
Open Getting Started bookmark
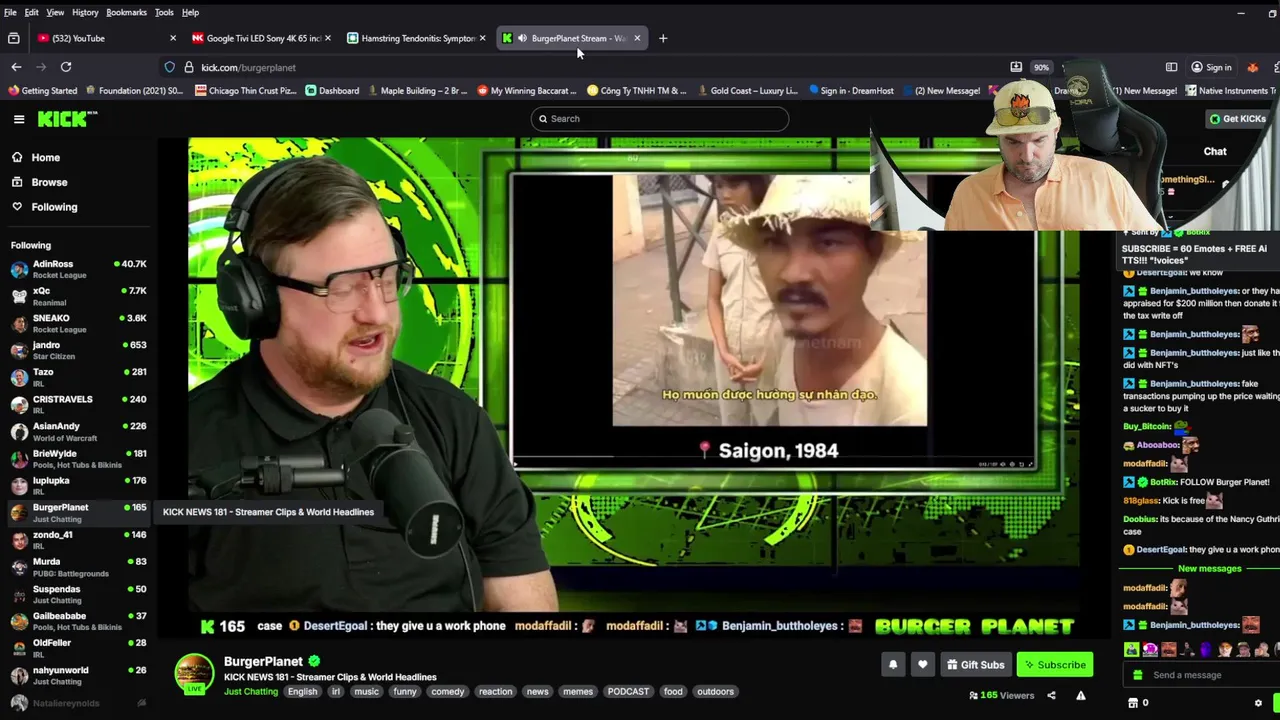pyautogui.click(x=42, y=90)
